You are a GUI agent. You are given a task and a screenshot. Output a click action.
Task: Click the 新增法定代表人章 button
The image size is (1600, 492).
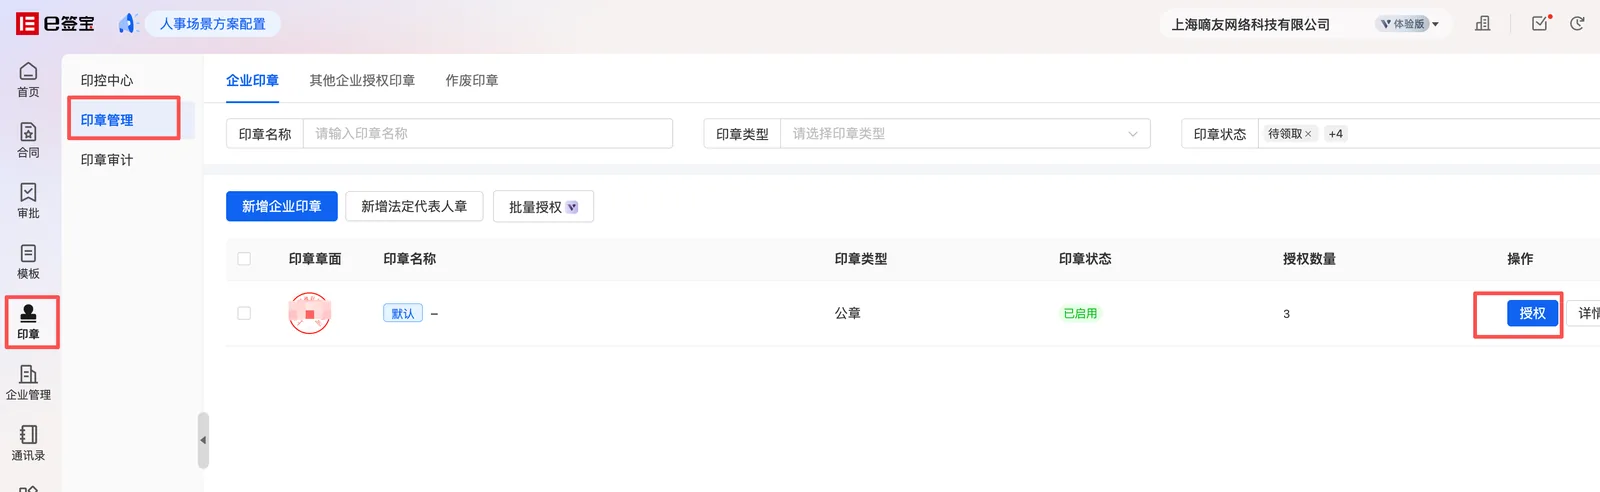pyautogui.click(x=414, y=206)
